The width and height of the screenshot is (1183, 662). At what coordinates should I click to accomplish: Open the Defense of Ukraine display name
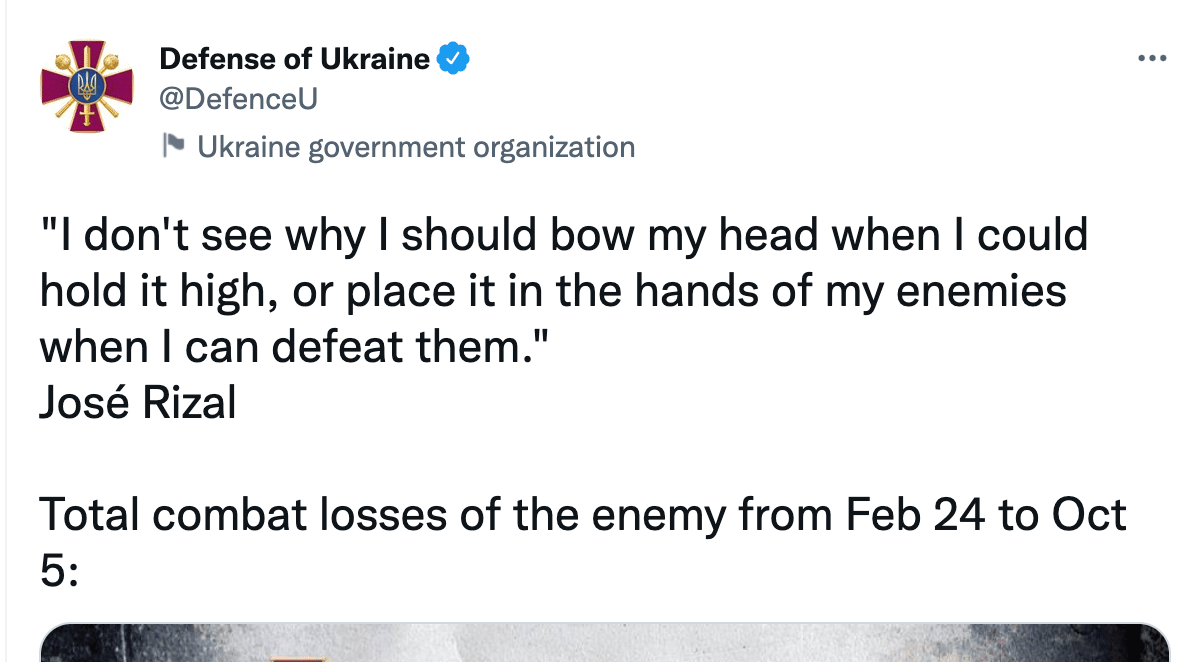294,59
